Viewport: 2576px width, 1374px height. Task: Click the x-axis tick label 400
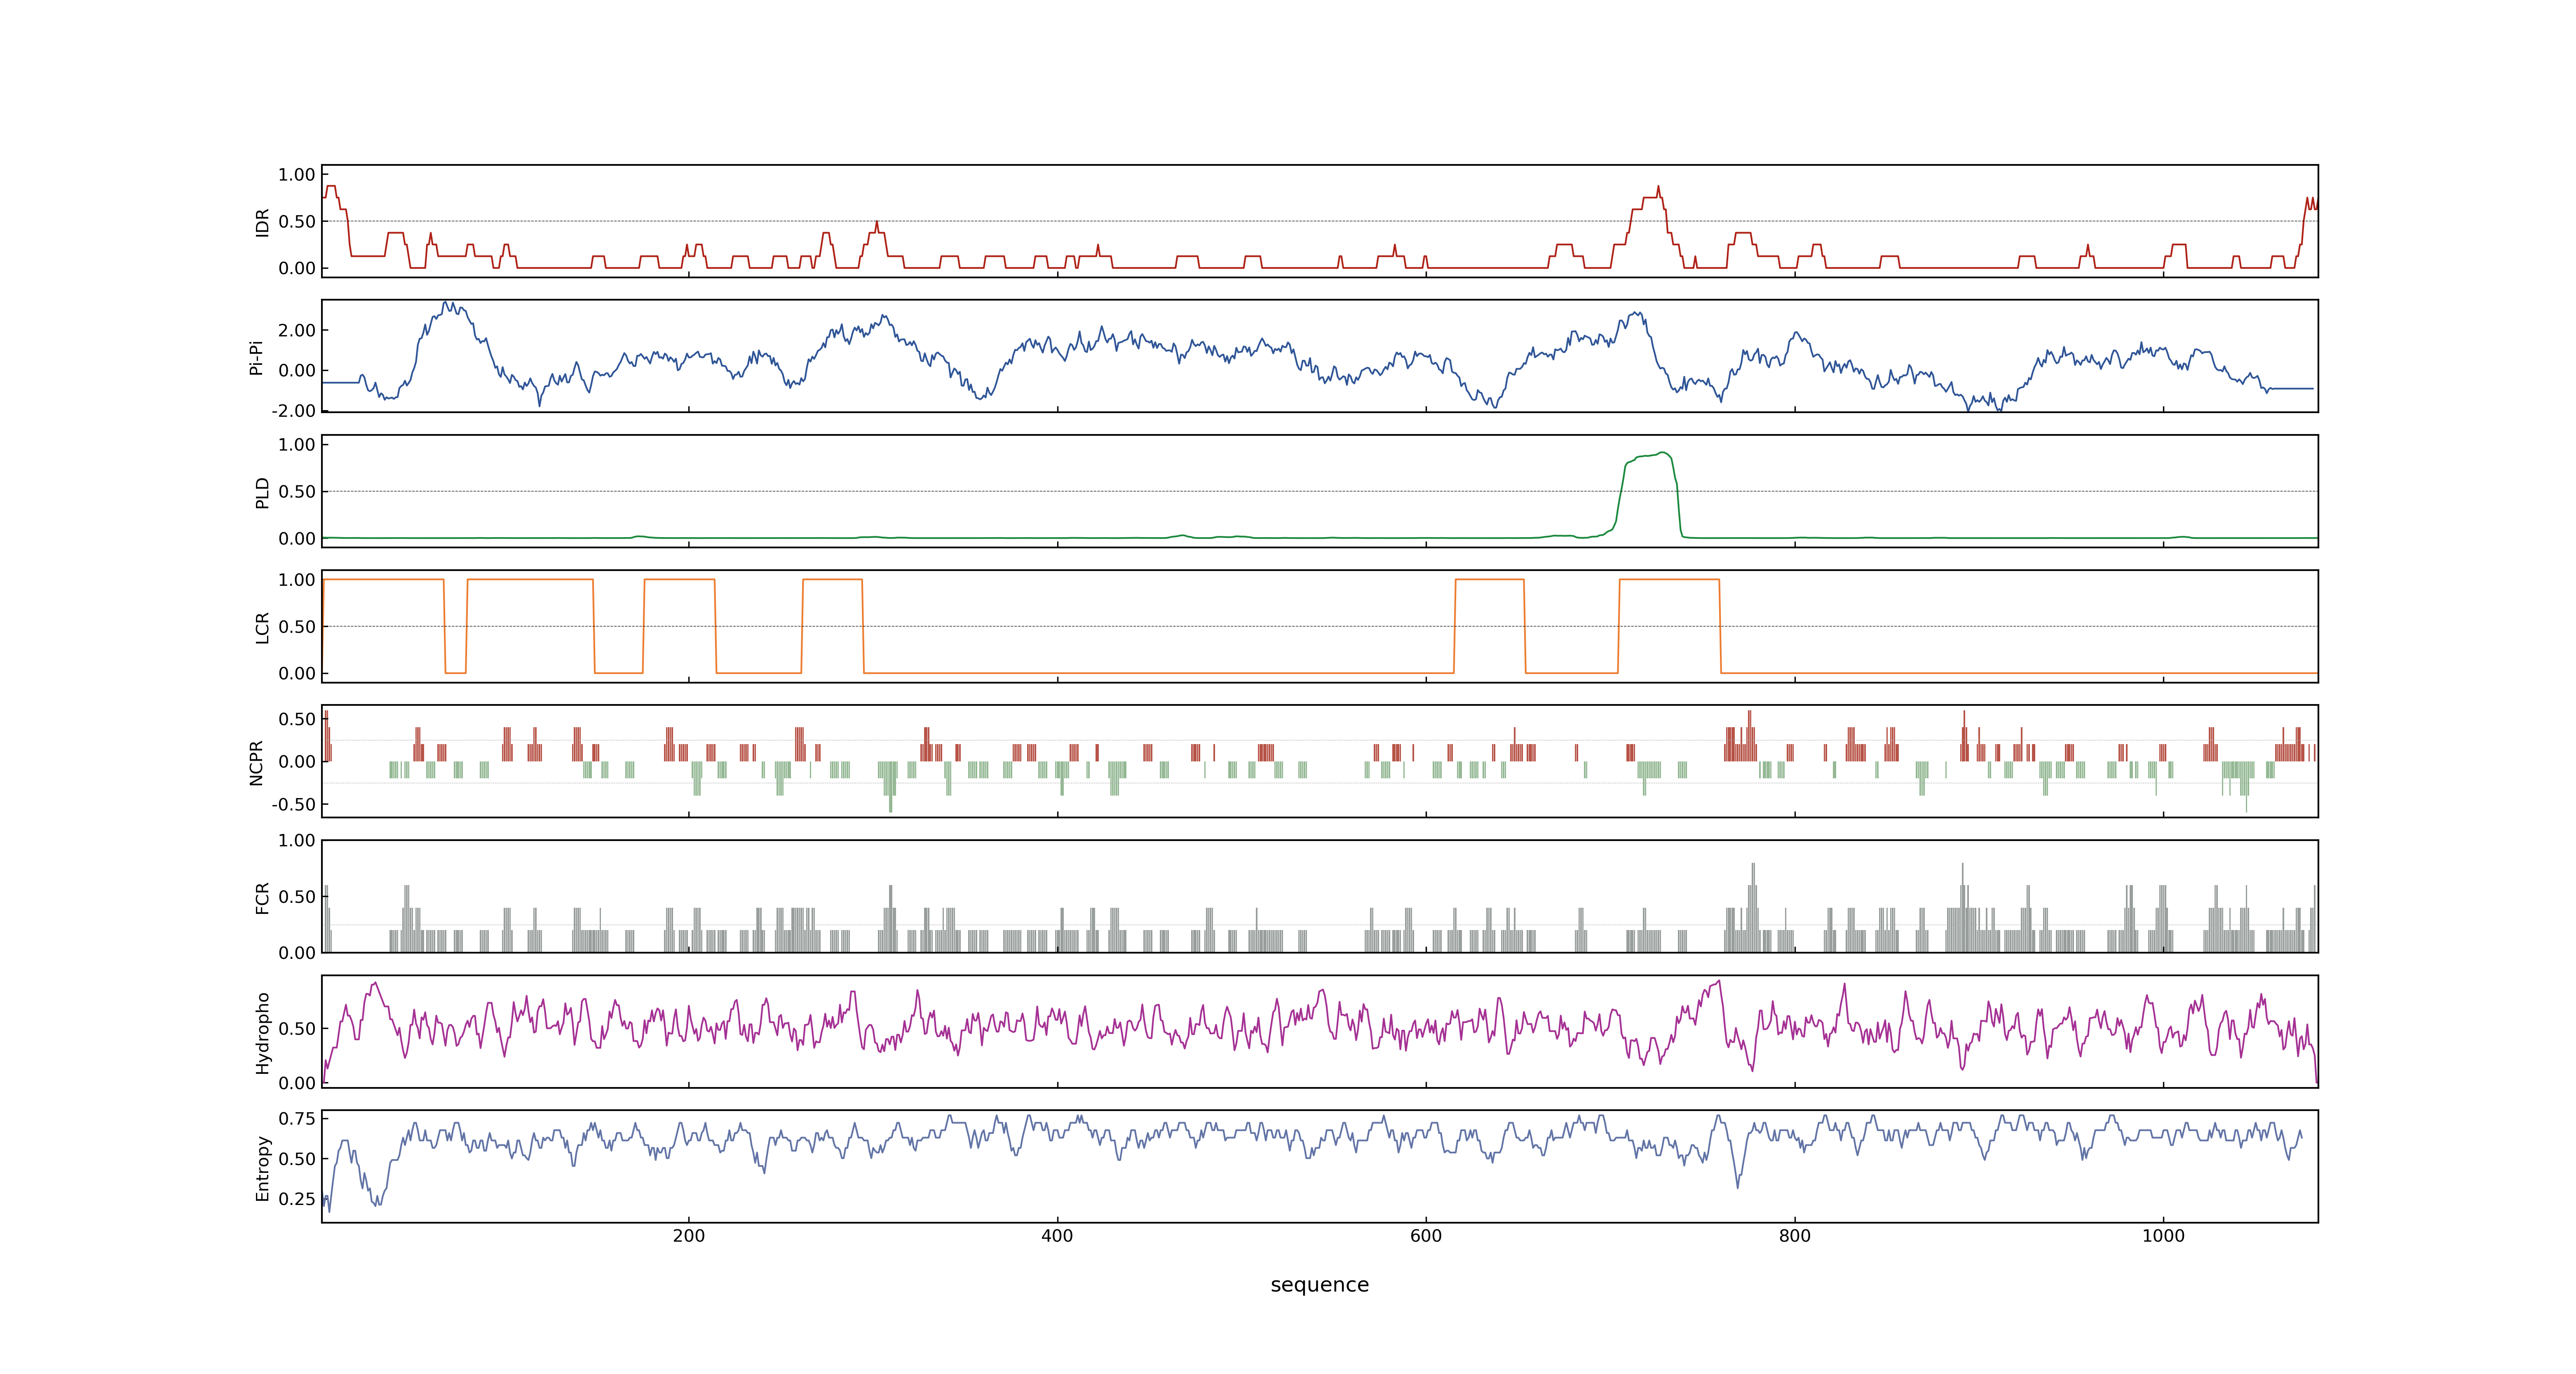pyautogui.click(x=1057, y=1236)
